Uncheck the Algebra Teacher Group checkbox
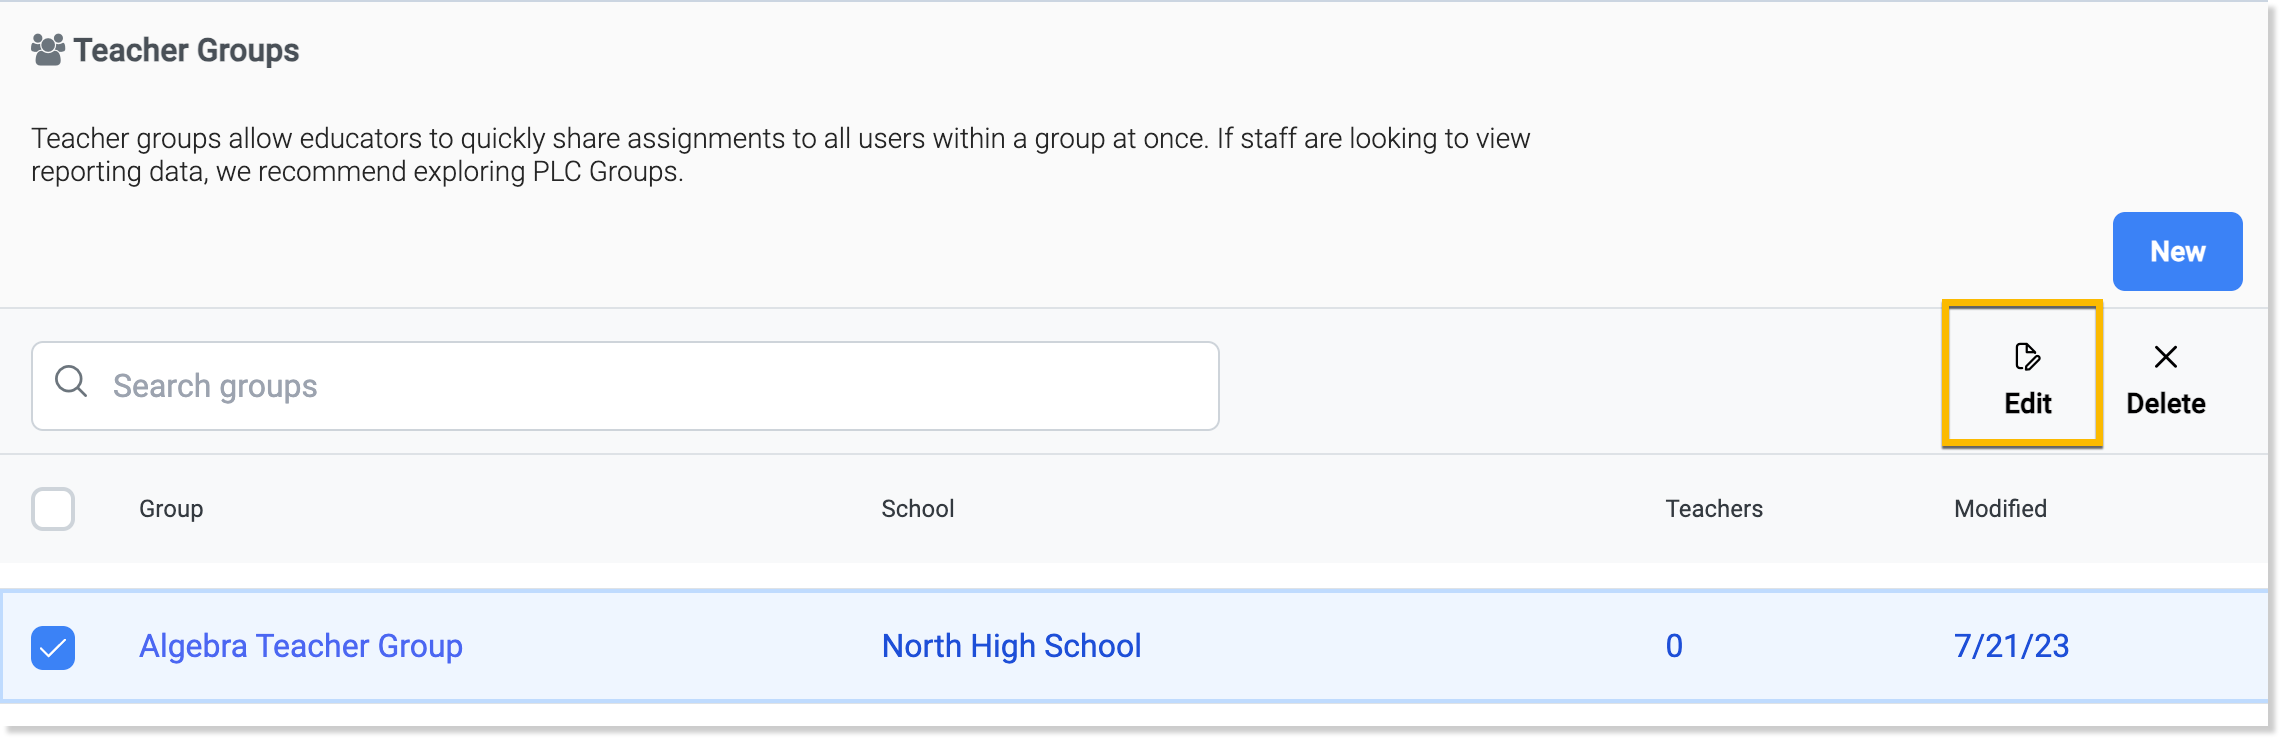This screenshot has width=2280, height=738. click(53, 648)
